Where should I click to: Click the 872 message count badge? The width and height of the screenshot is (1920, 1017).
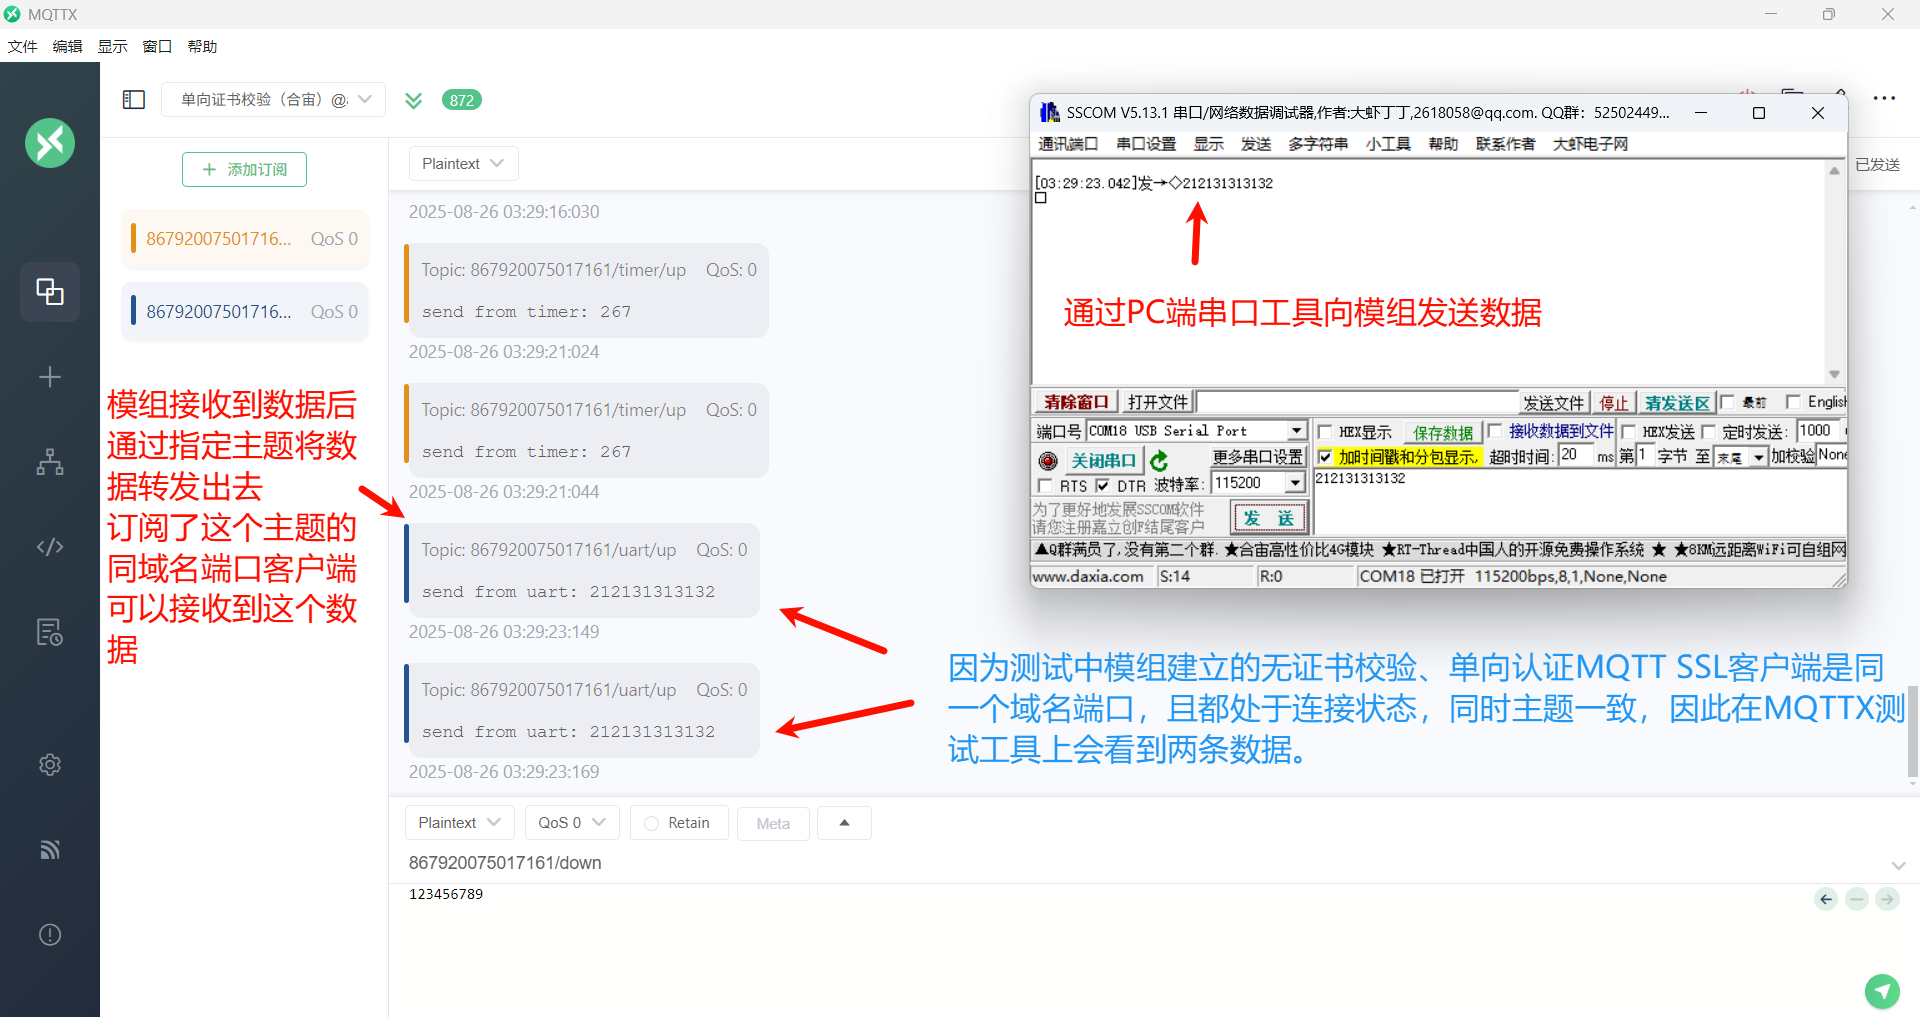461,100
